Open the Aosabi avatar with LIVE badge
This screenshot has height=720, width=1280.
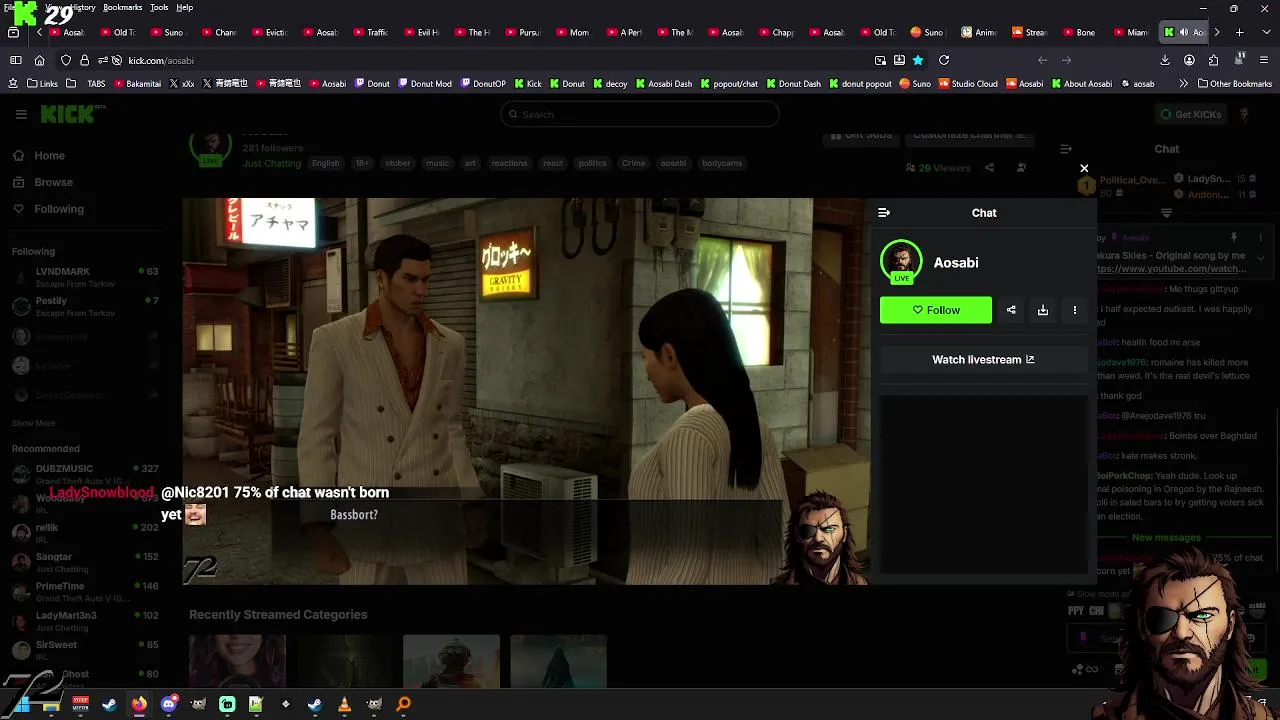click(x=901, y=262)
